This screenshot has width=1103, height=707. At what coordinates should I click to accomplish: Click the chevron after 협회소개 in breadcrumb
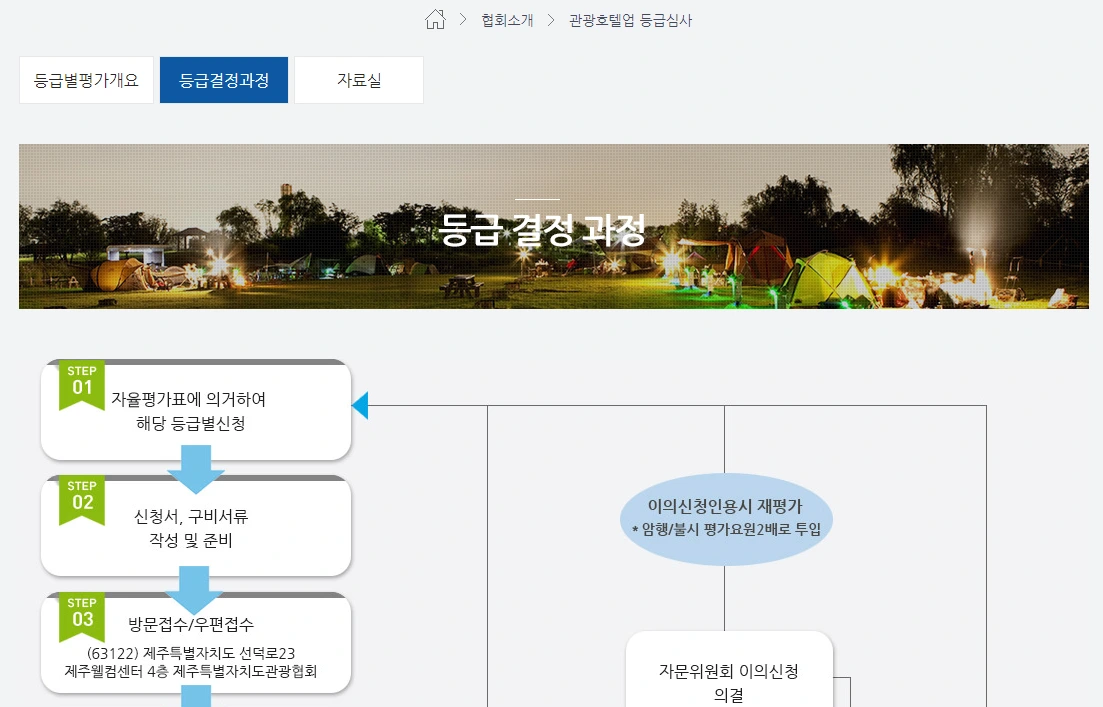tap(549, 19)
